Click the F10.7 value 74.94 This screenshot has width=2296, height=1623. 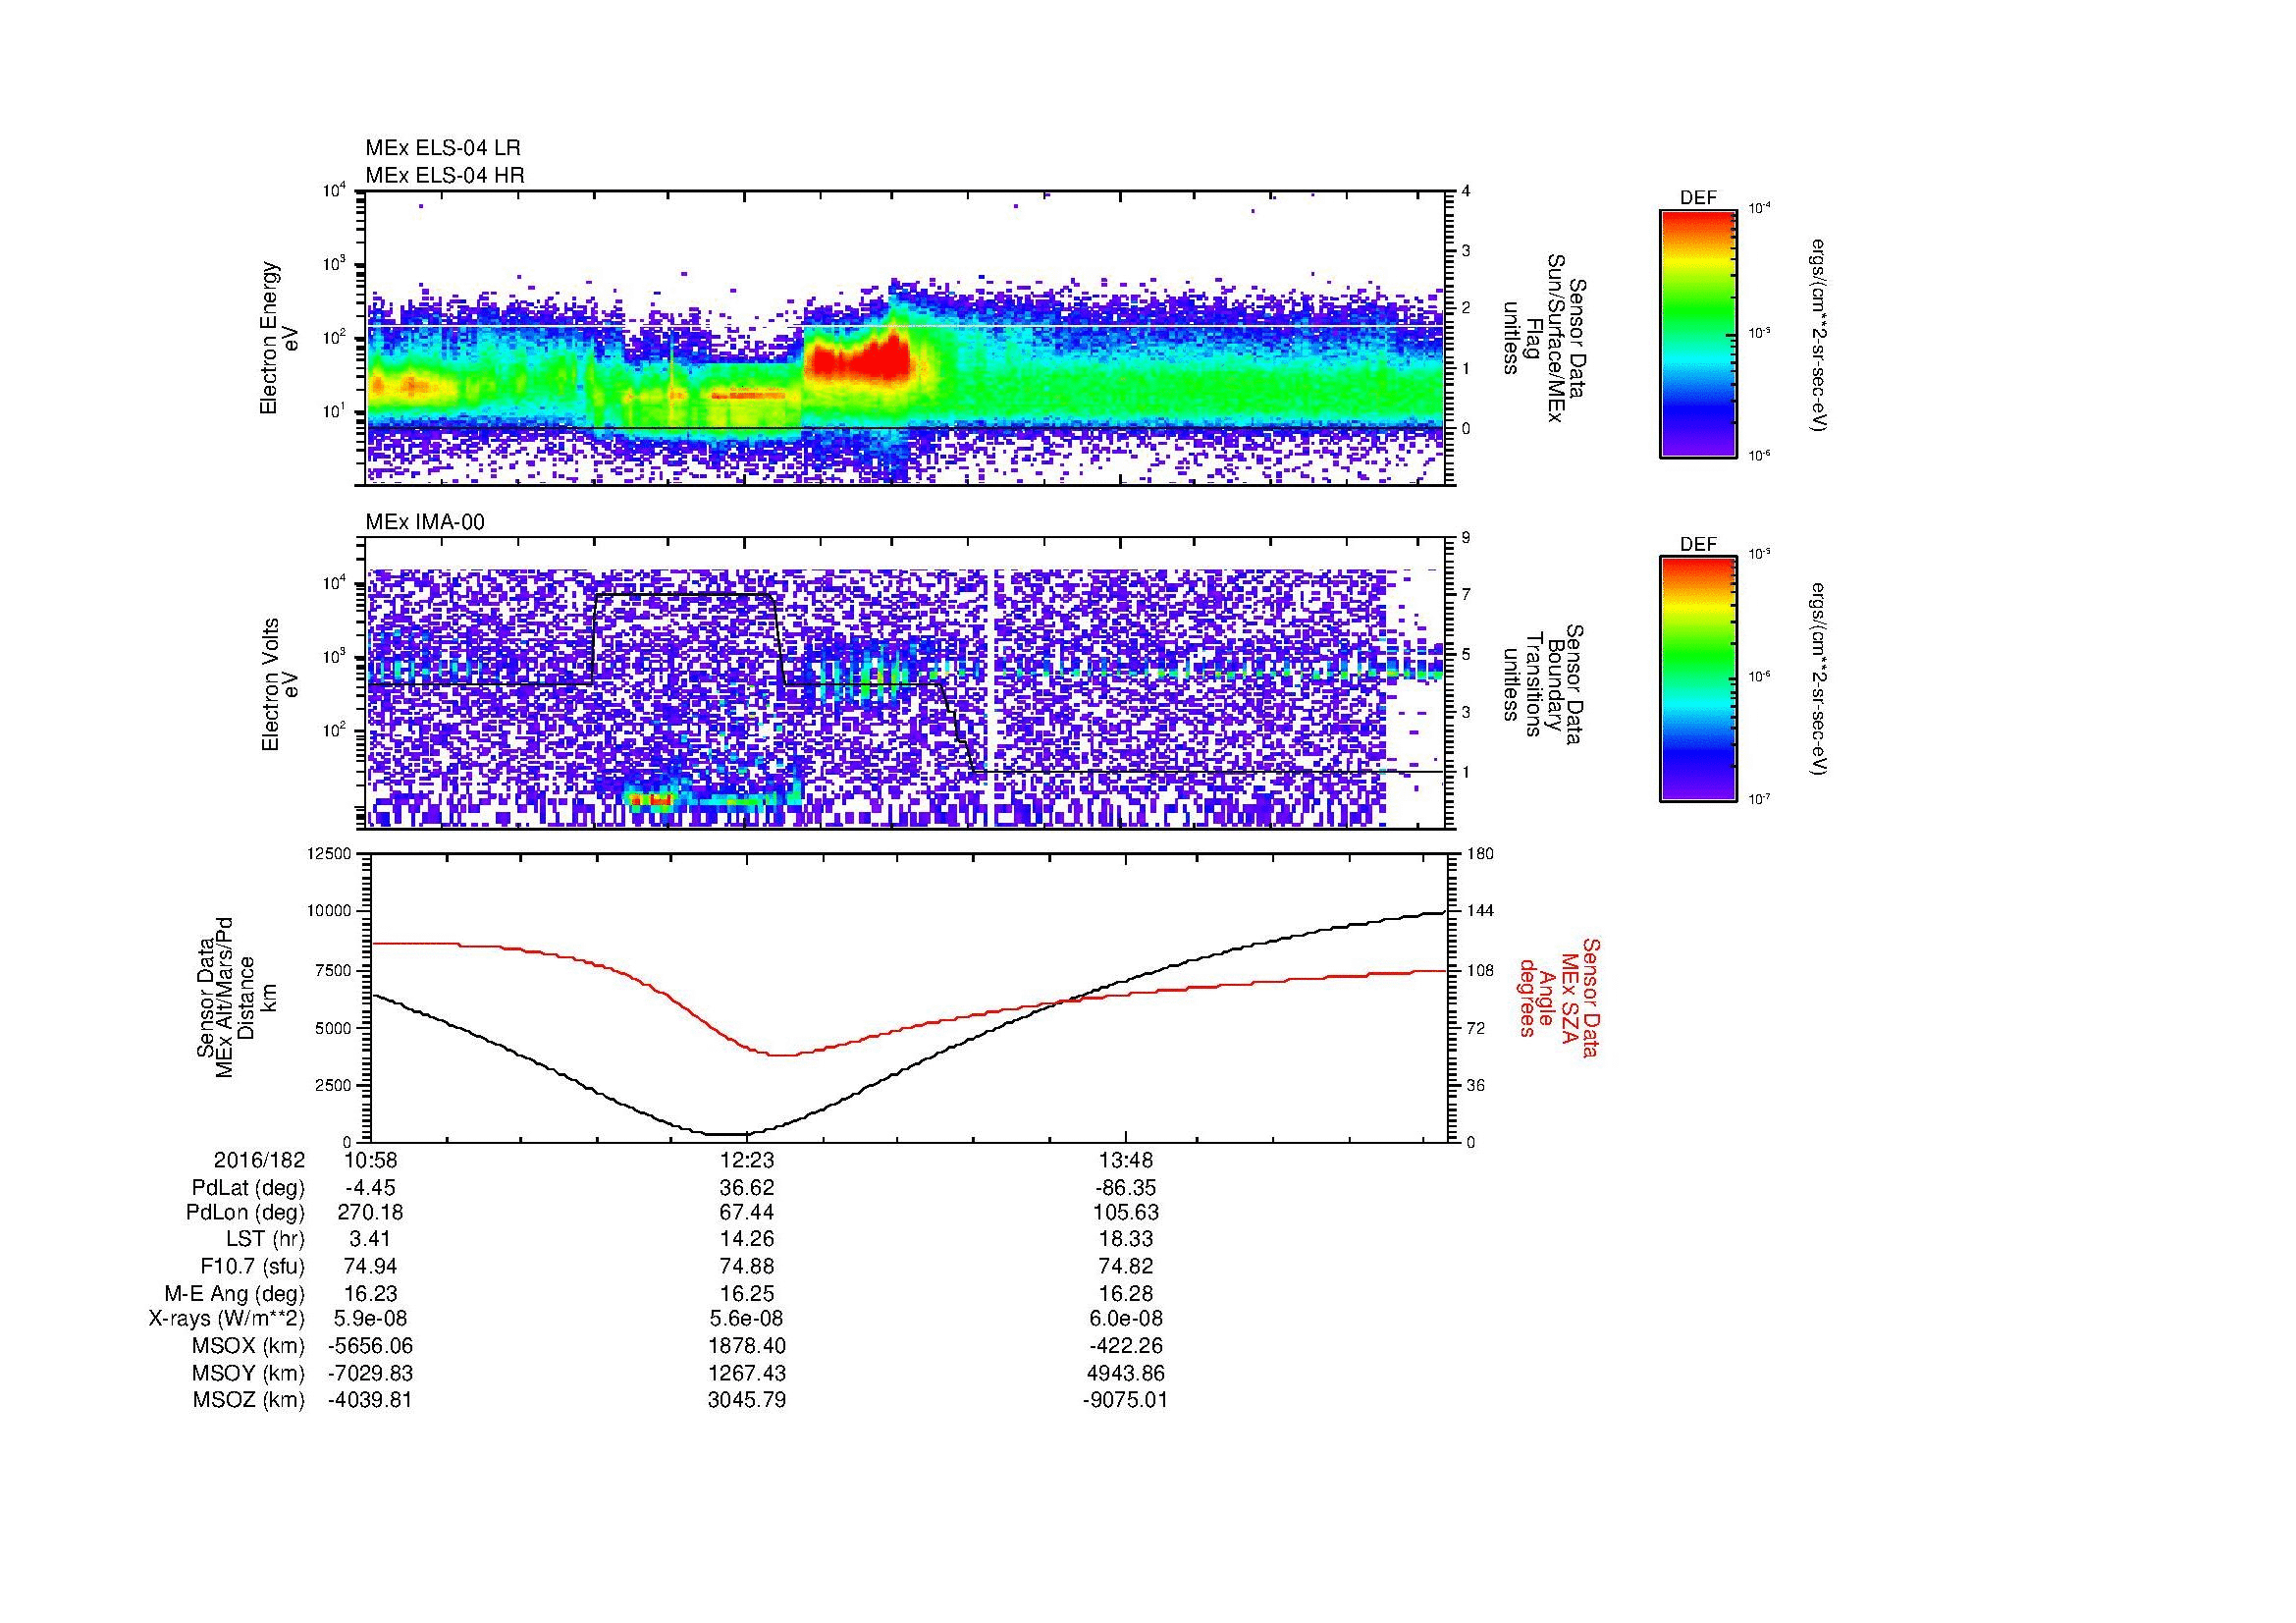click(x=370, y=1267)
